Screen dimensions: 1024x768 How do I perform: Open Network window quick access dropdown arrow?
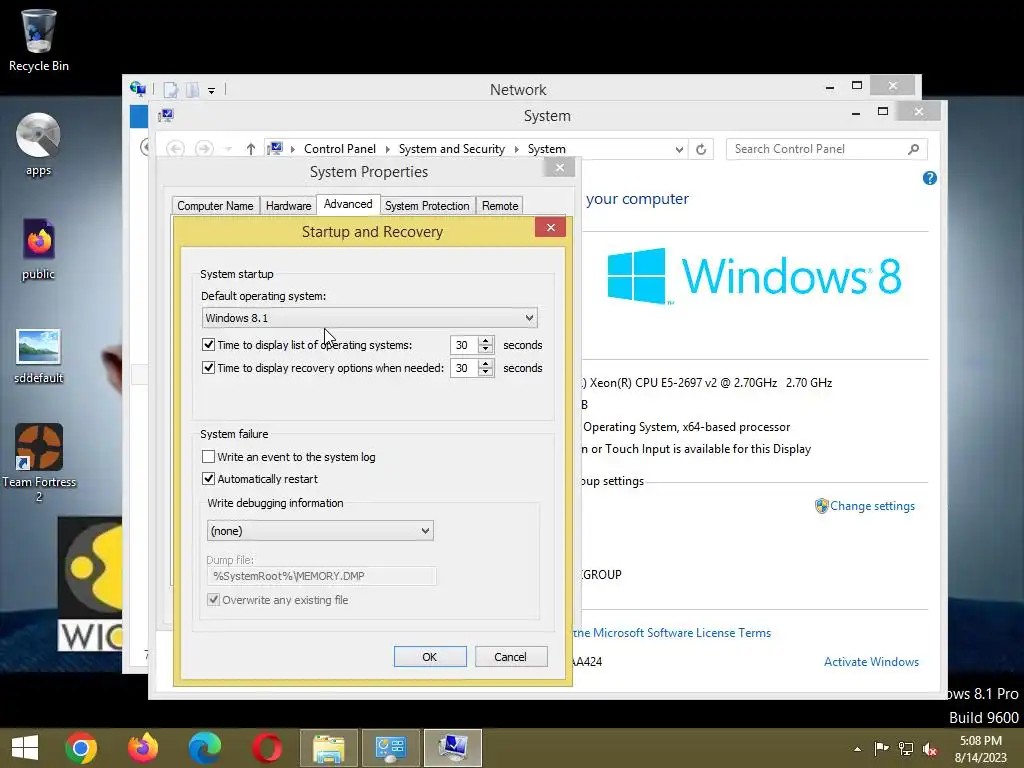[212, 90]
